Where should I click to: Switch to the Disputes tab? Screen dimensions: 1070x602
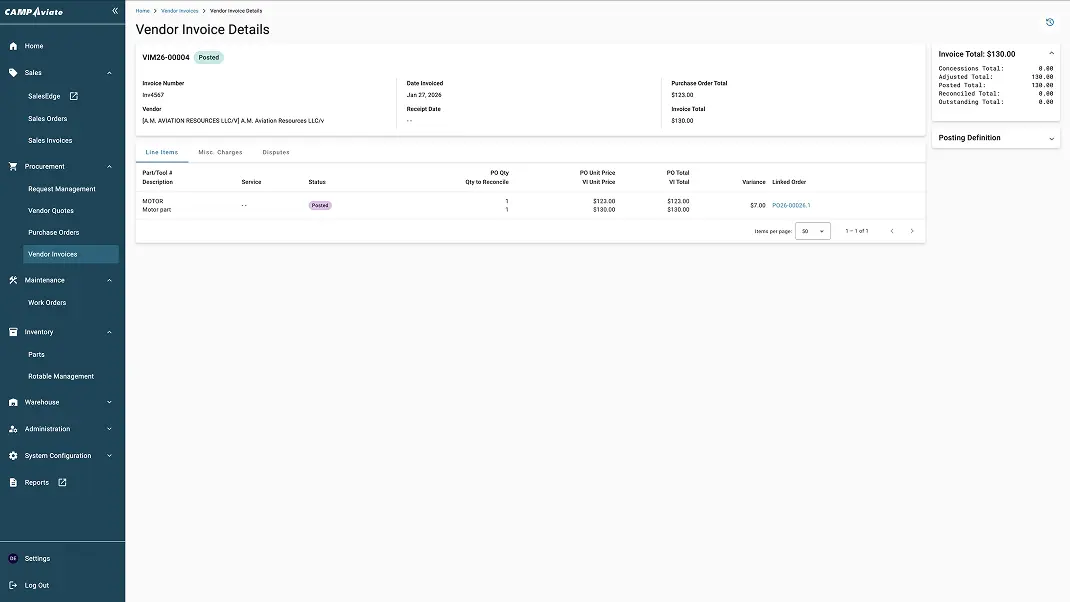(276, 152)
